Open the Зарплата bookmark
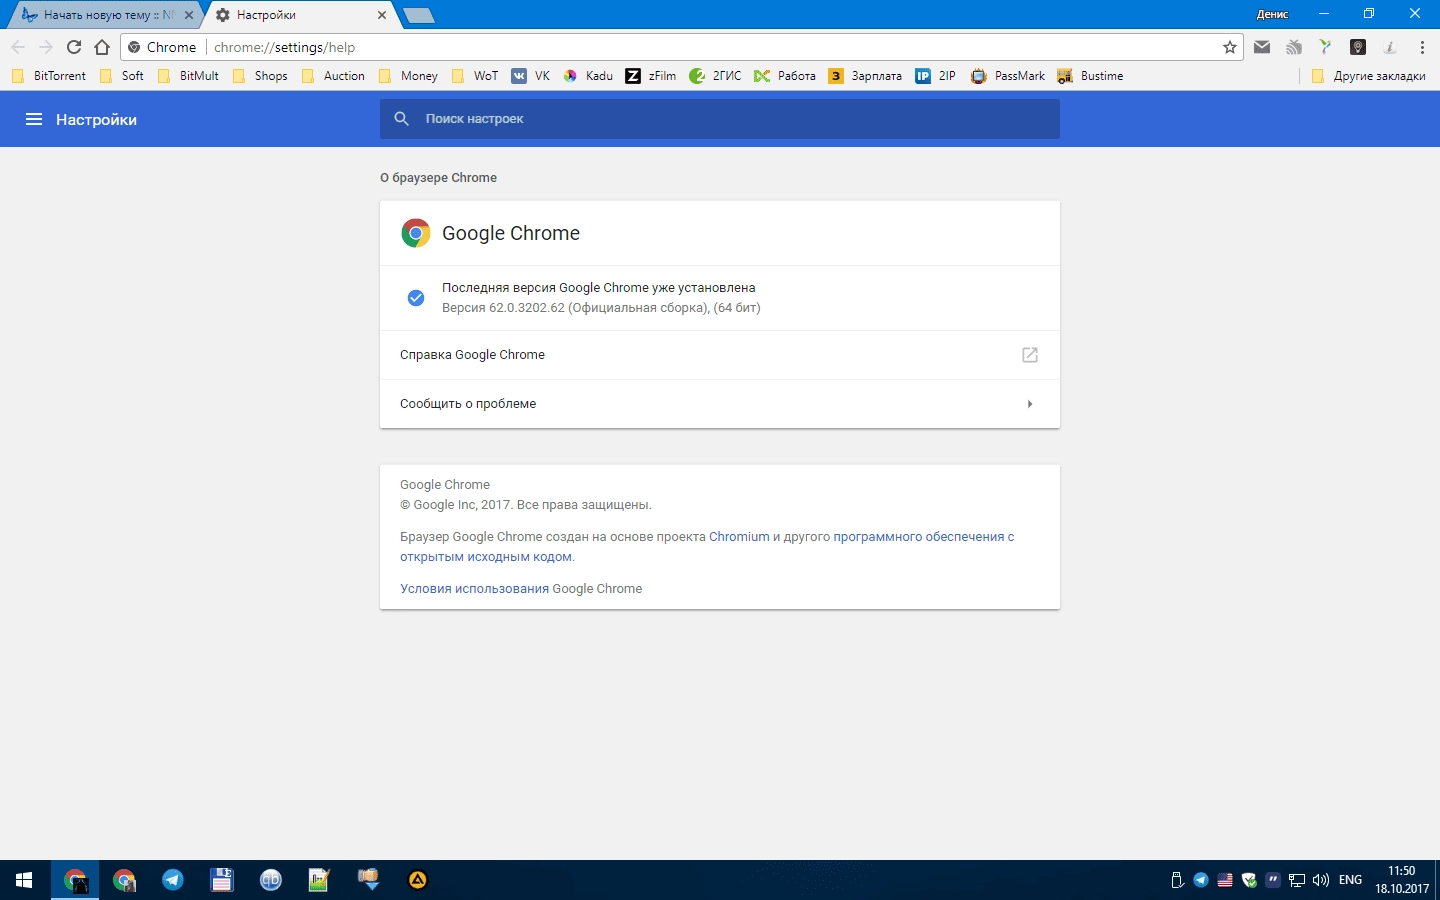The image size is (1440, 900). 866,76
